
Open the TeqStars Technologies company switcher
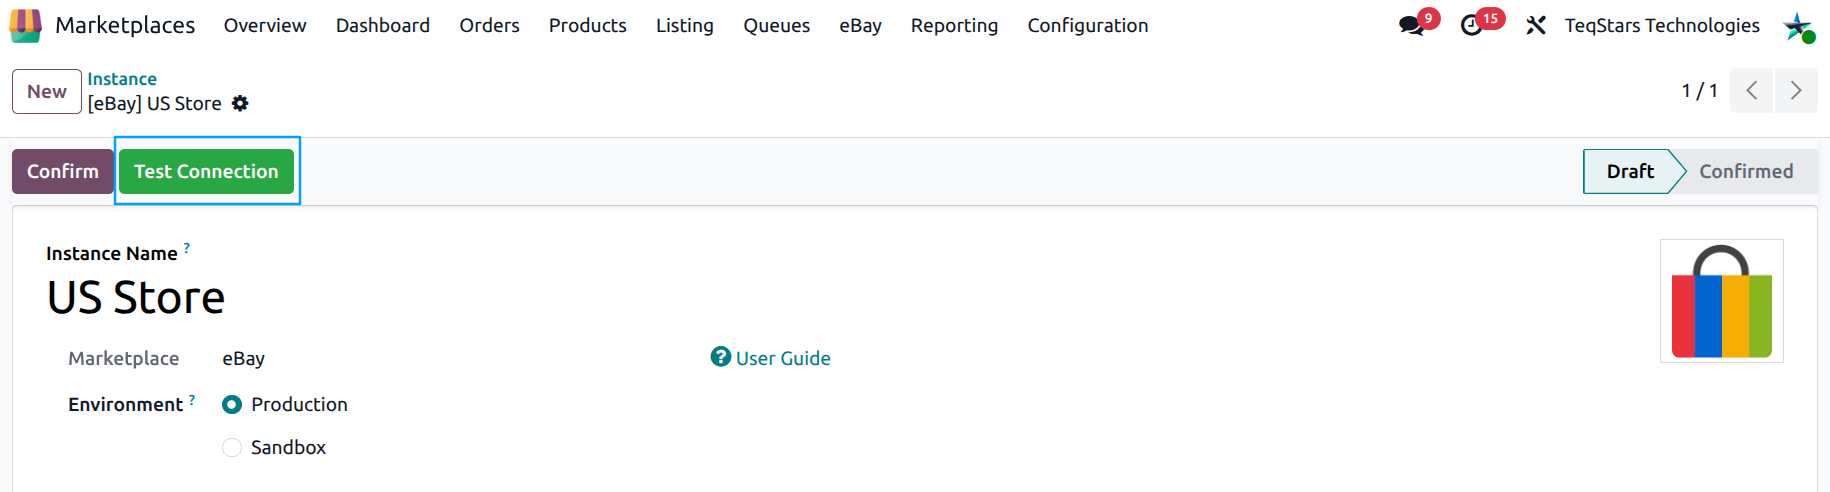[1662, 26]
